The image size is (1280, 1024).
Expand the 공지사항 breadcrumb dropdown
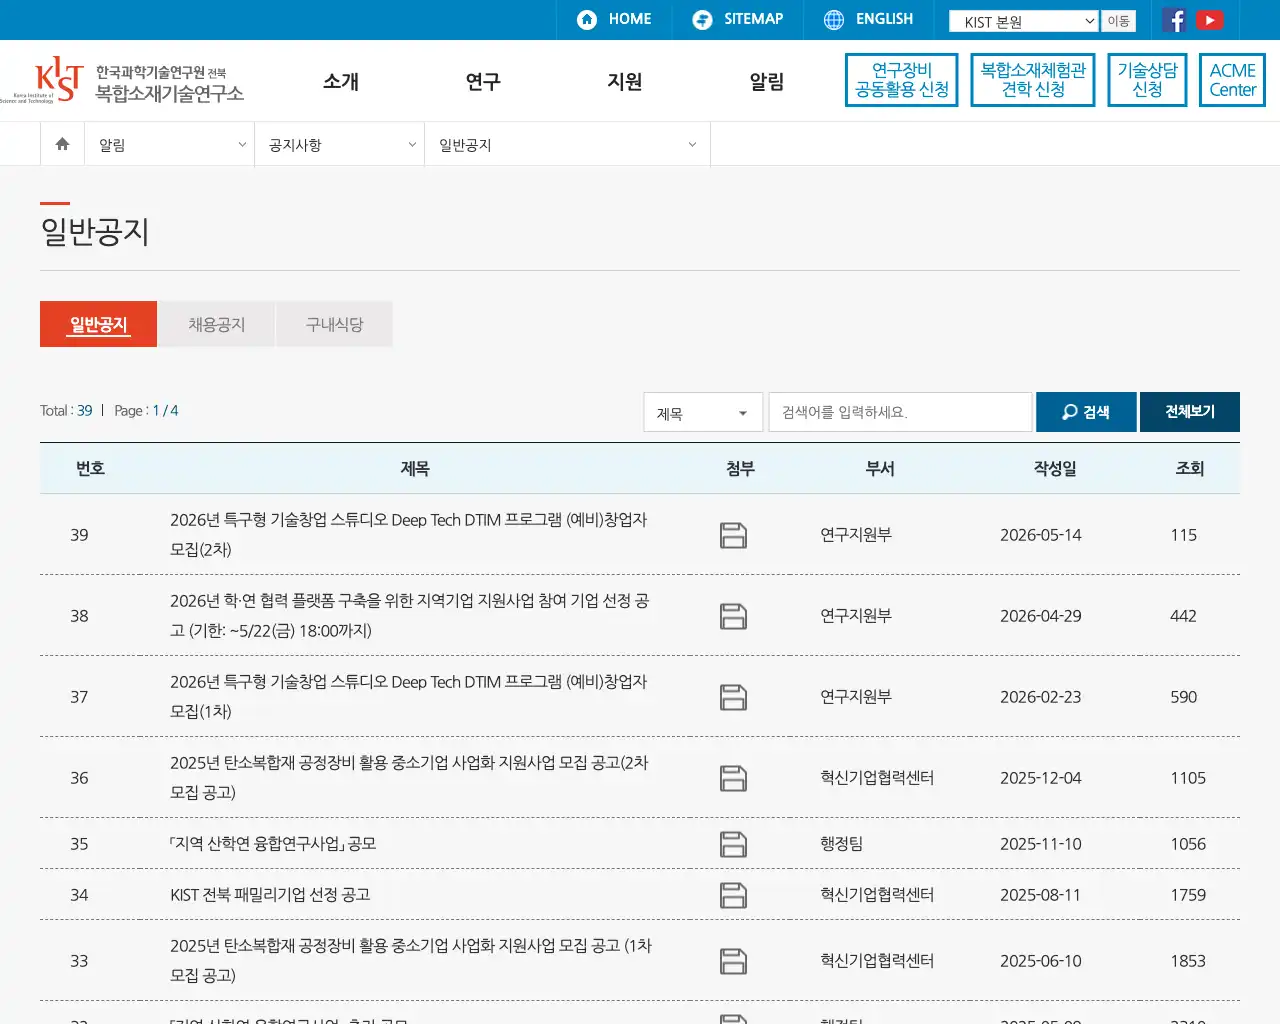(x=340, y=145)
